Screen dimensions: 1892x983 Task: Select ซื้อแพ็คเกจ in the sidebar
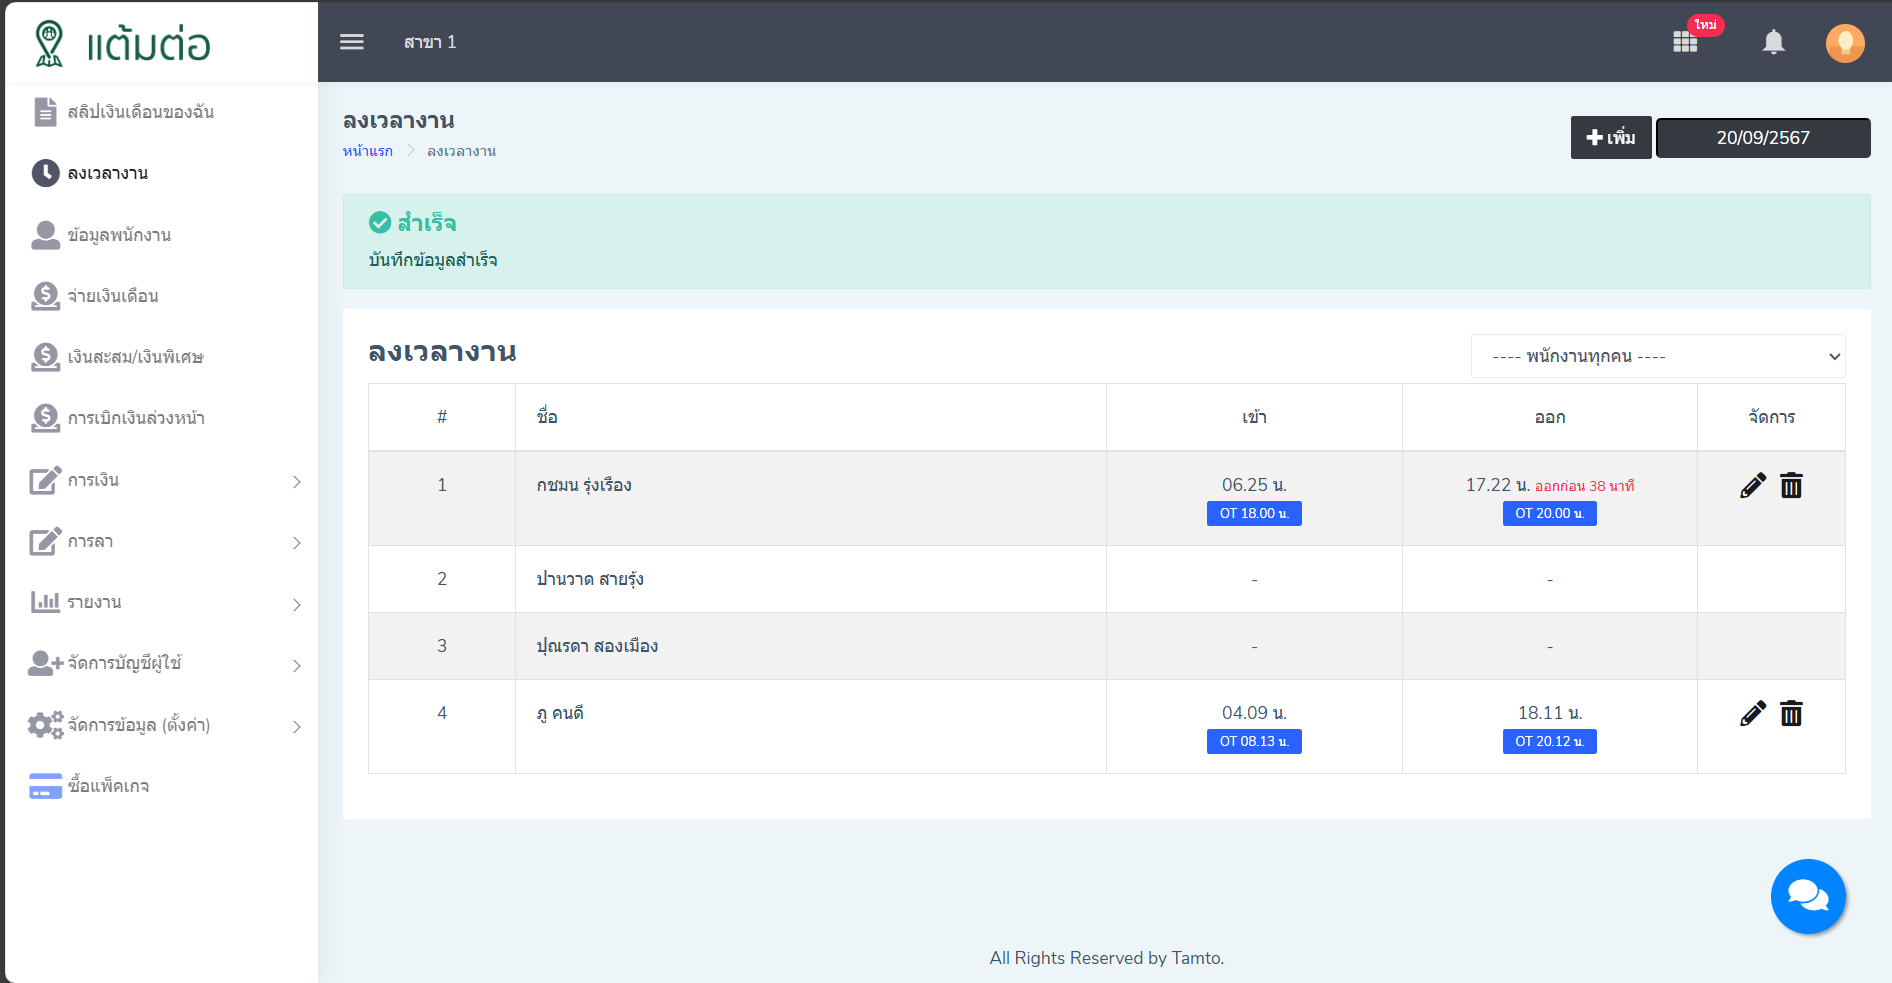(x=108, y=786)
